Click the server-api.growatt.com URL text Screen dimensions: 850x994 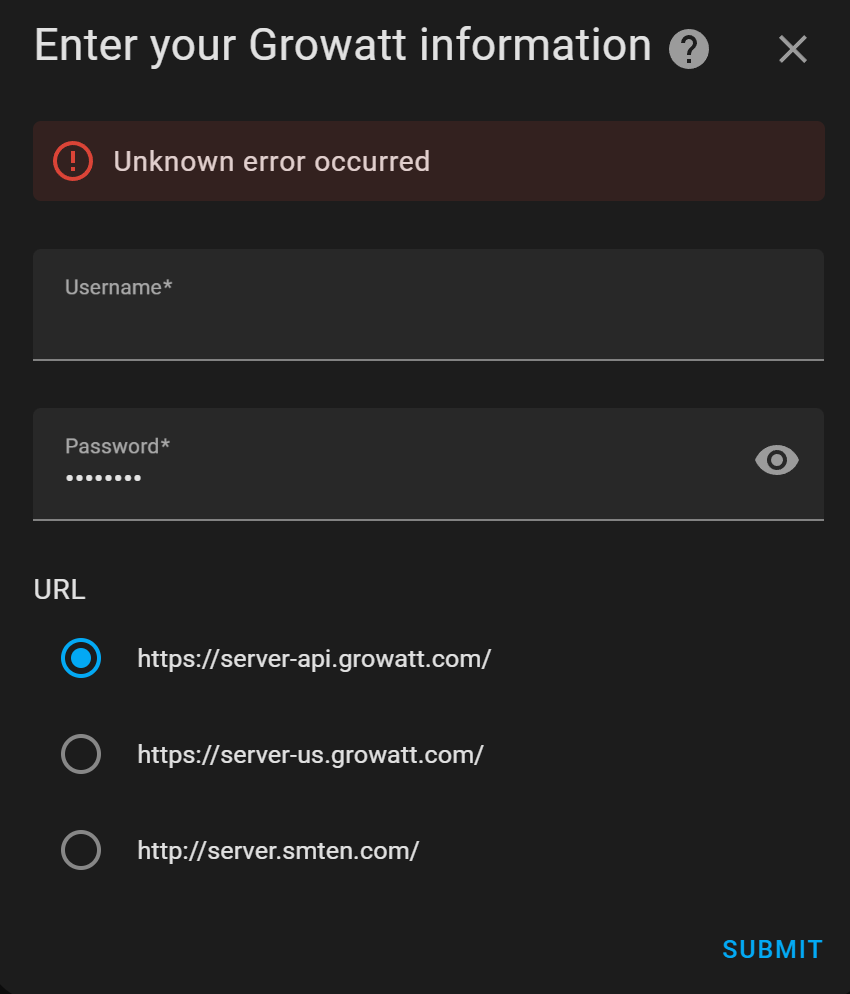click(x=314, y=658)
